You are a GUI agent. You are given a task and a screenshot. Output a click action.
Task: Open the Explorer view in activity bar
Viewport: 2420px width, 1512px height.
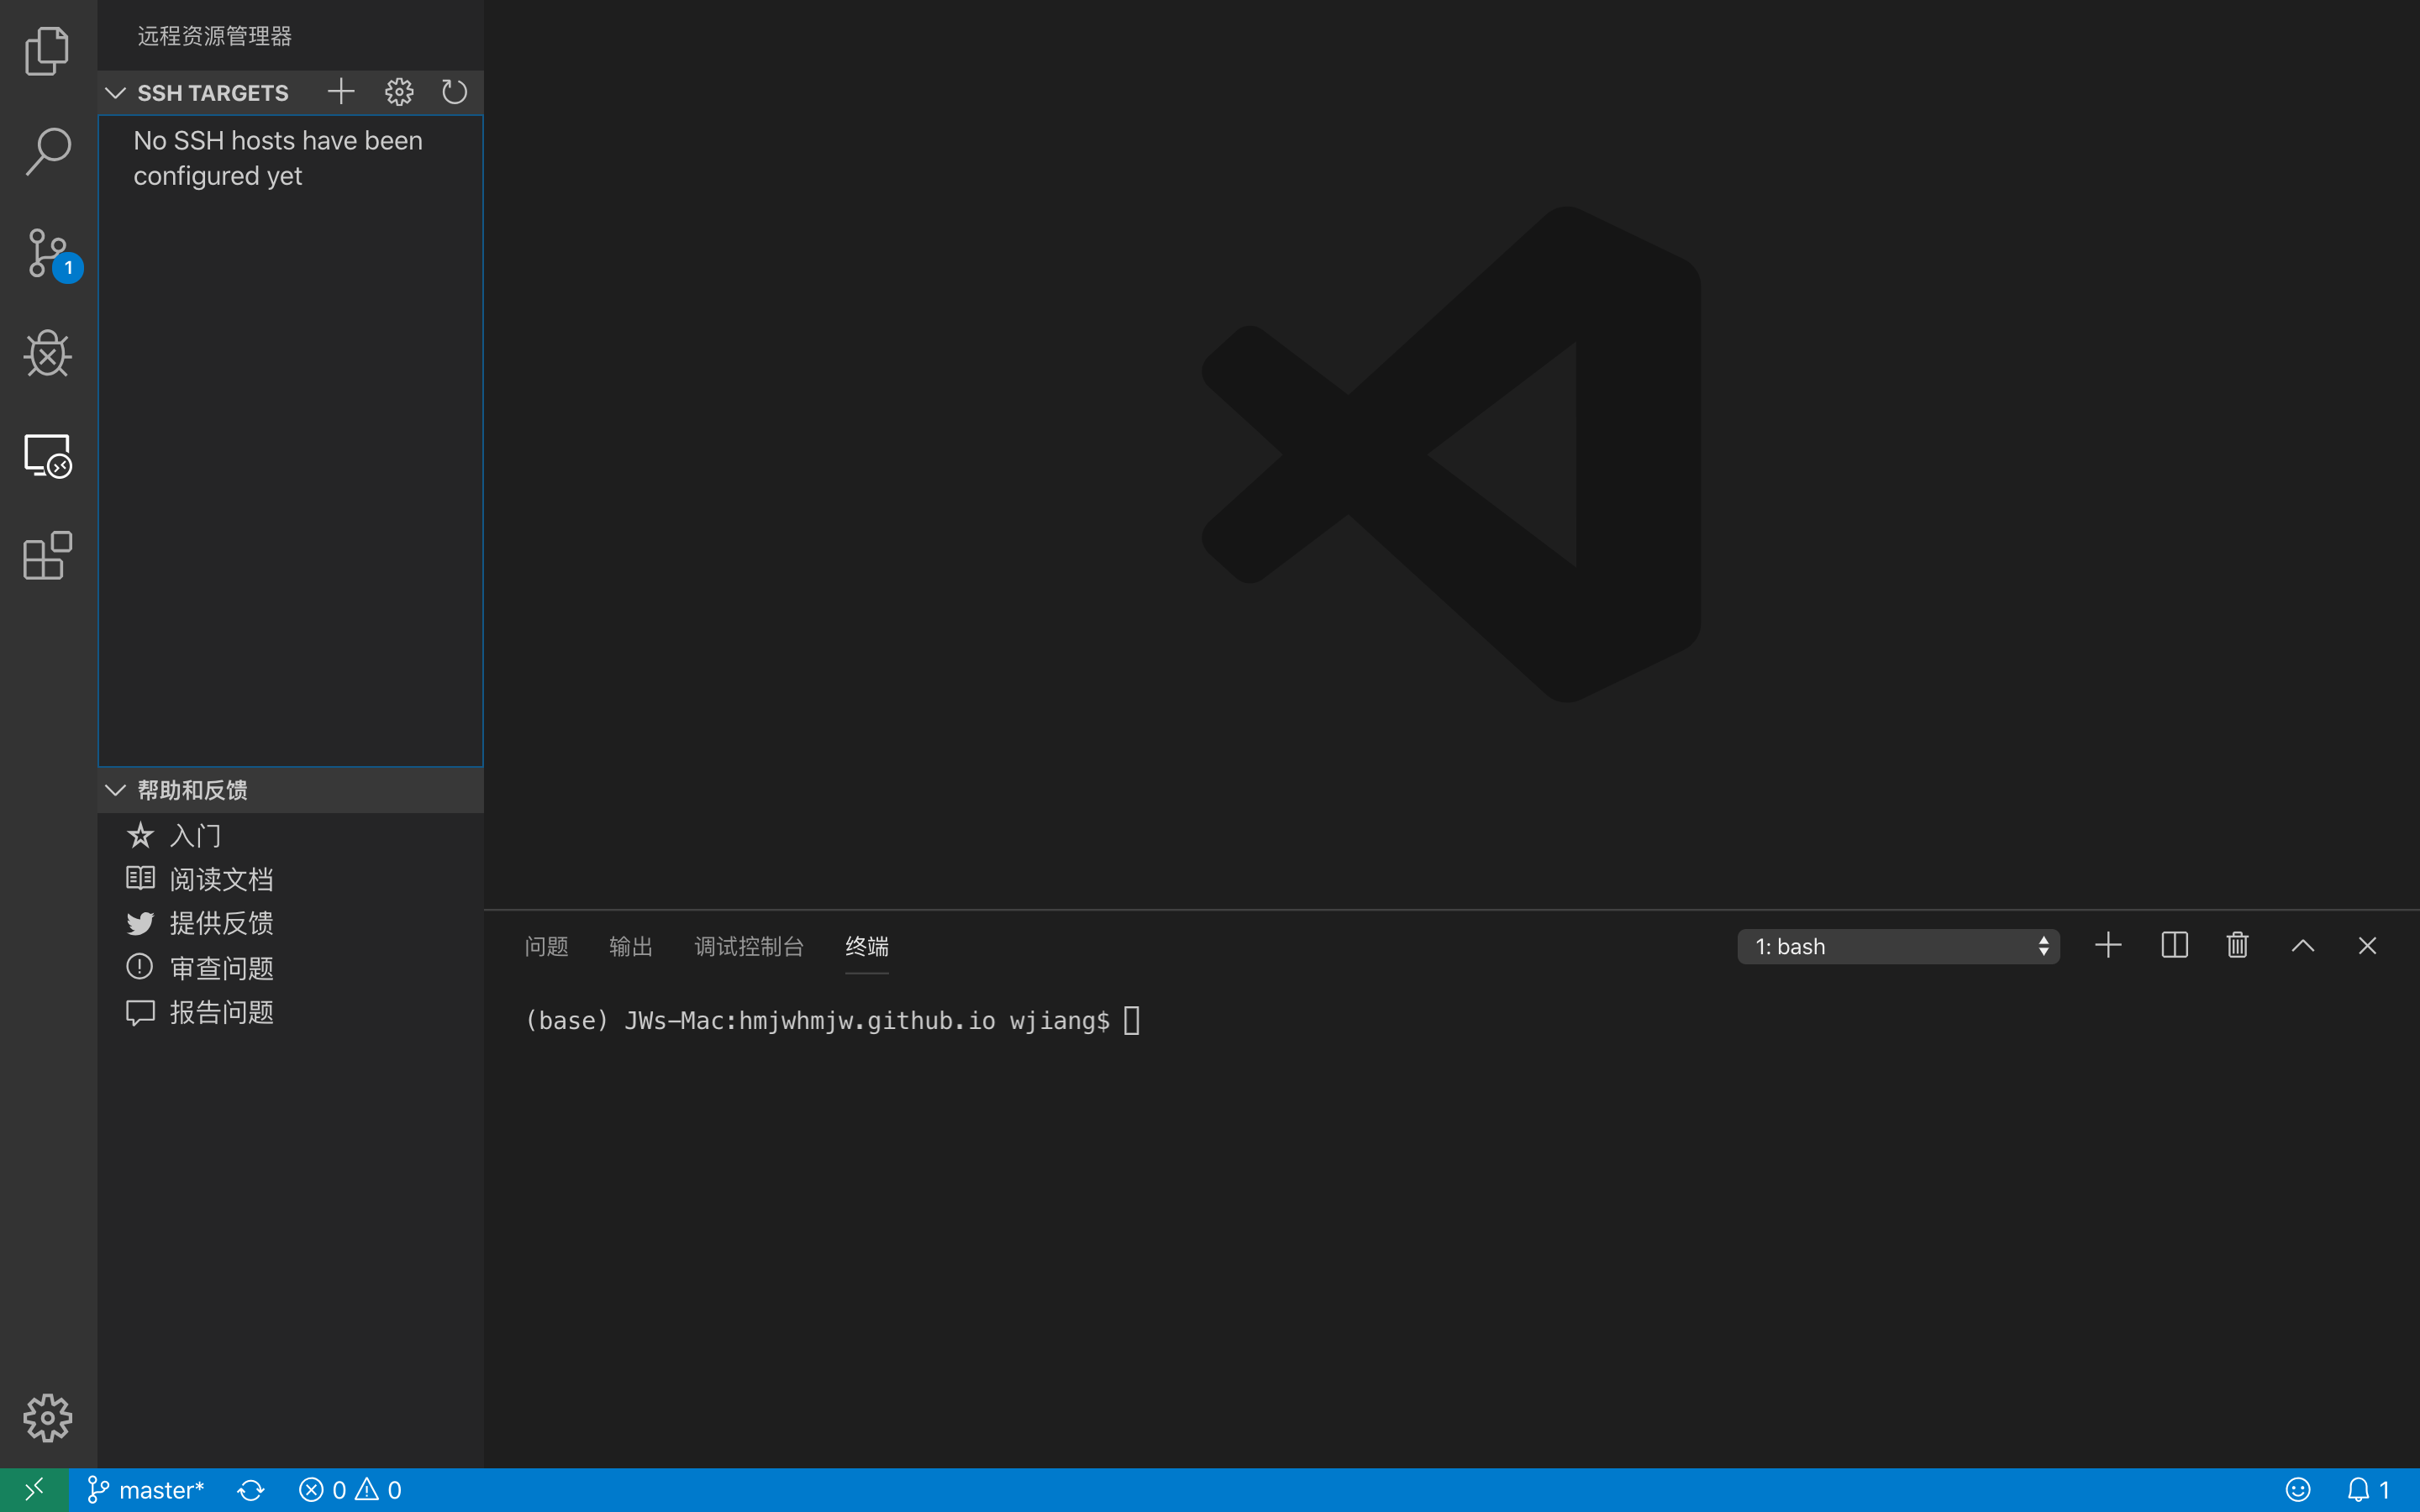(47, 50)
